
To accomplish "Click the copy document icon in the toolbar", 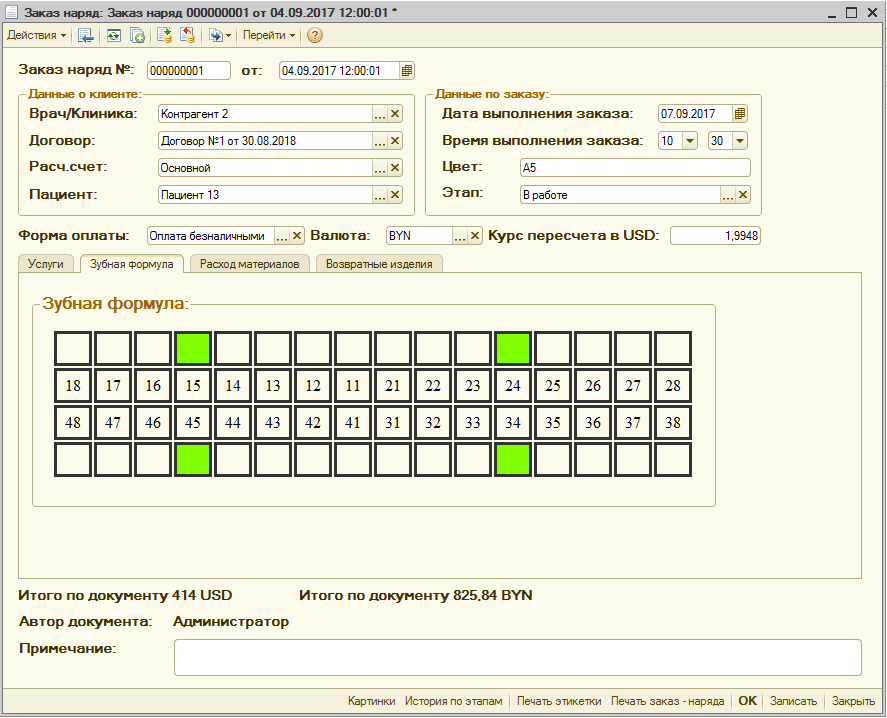I will (137, 35).
